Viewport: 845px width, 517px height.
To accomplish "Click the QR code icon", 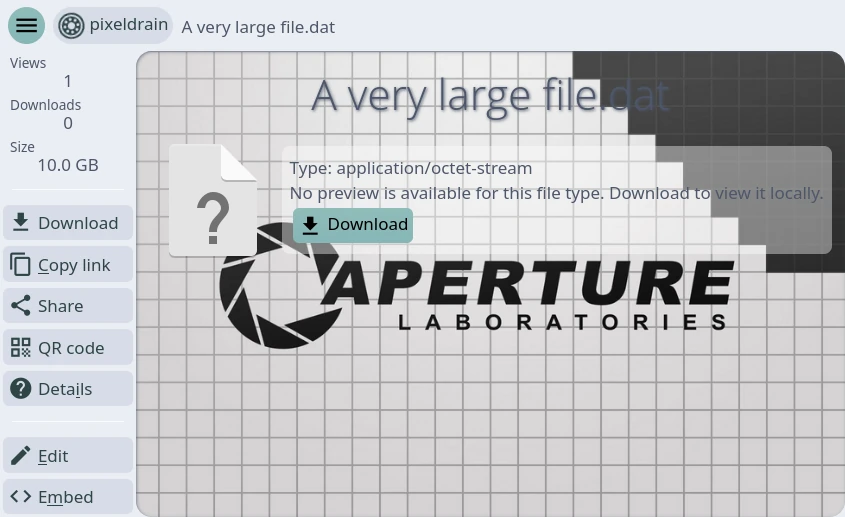I will (21, 348).
